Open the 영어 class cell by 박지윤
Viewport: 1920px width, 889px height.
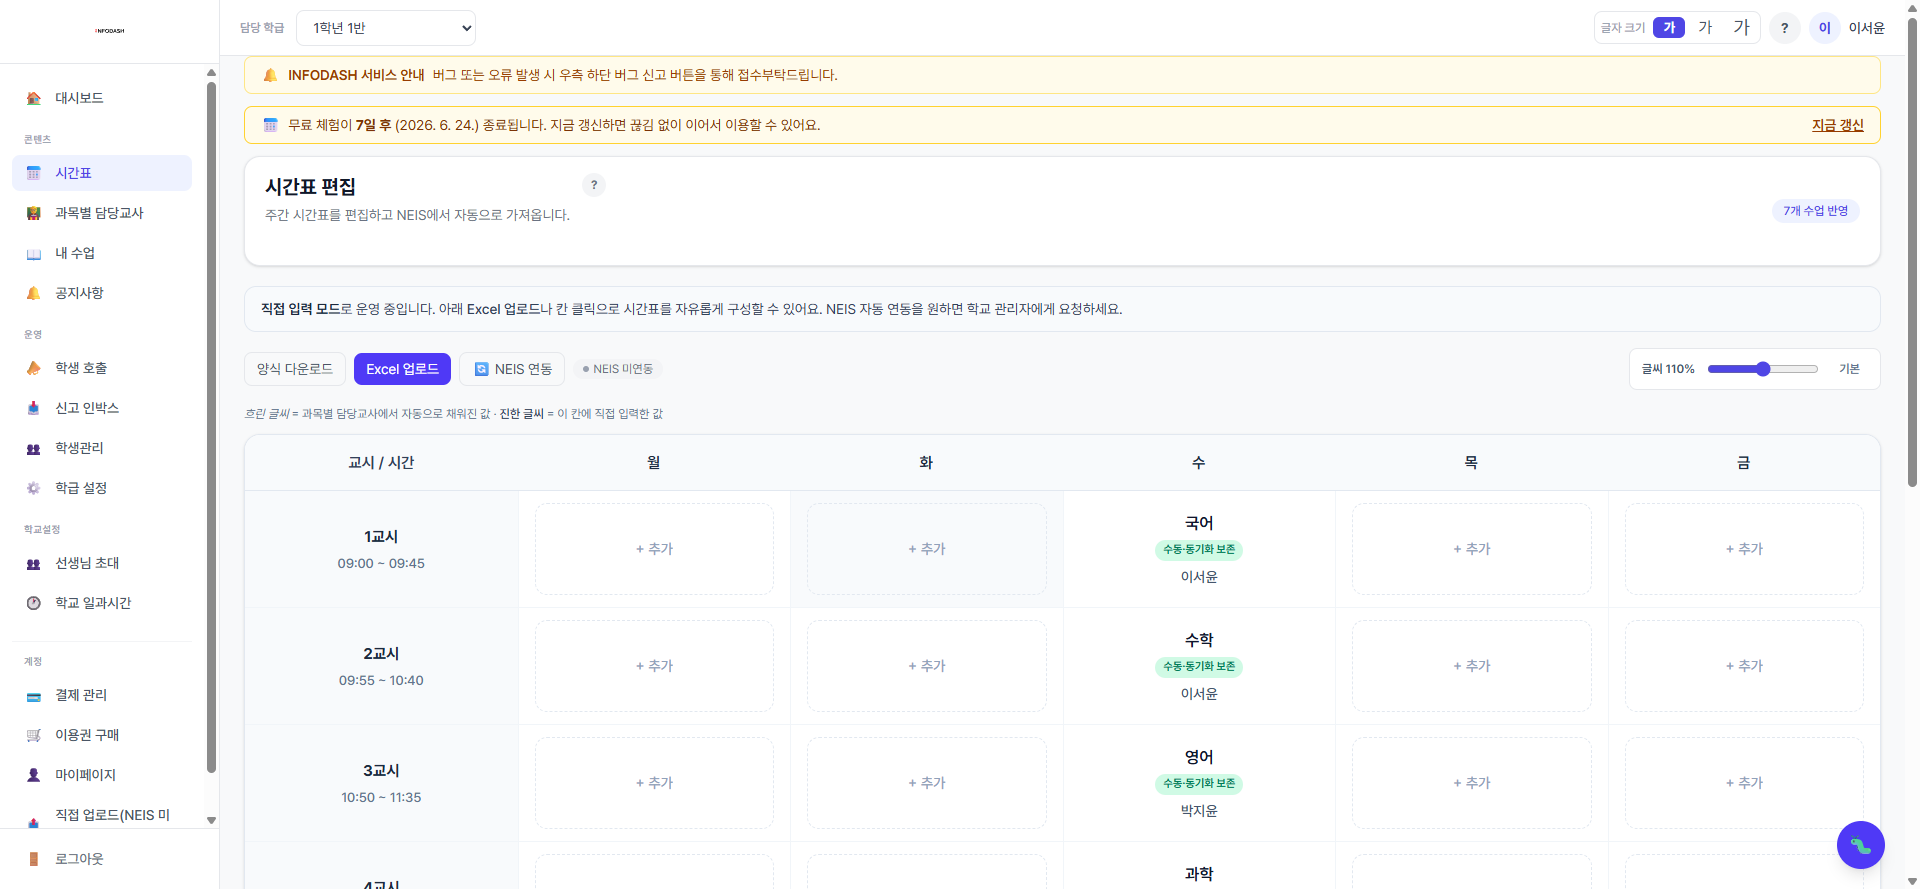[x=1199, y=783]
